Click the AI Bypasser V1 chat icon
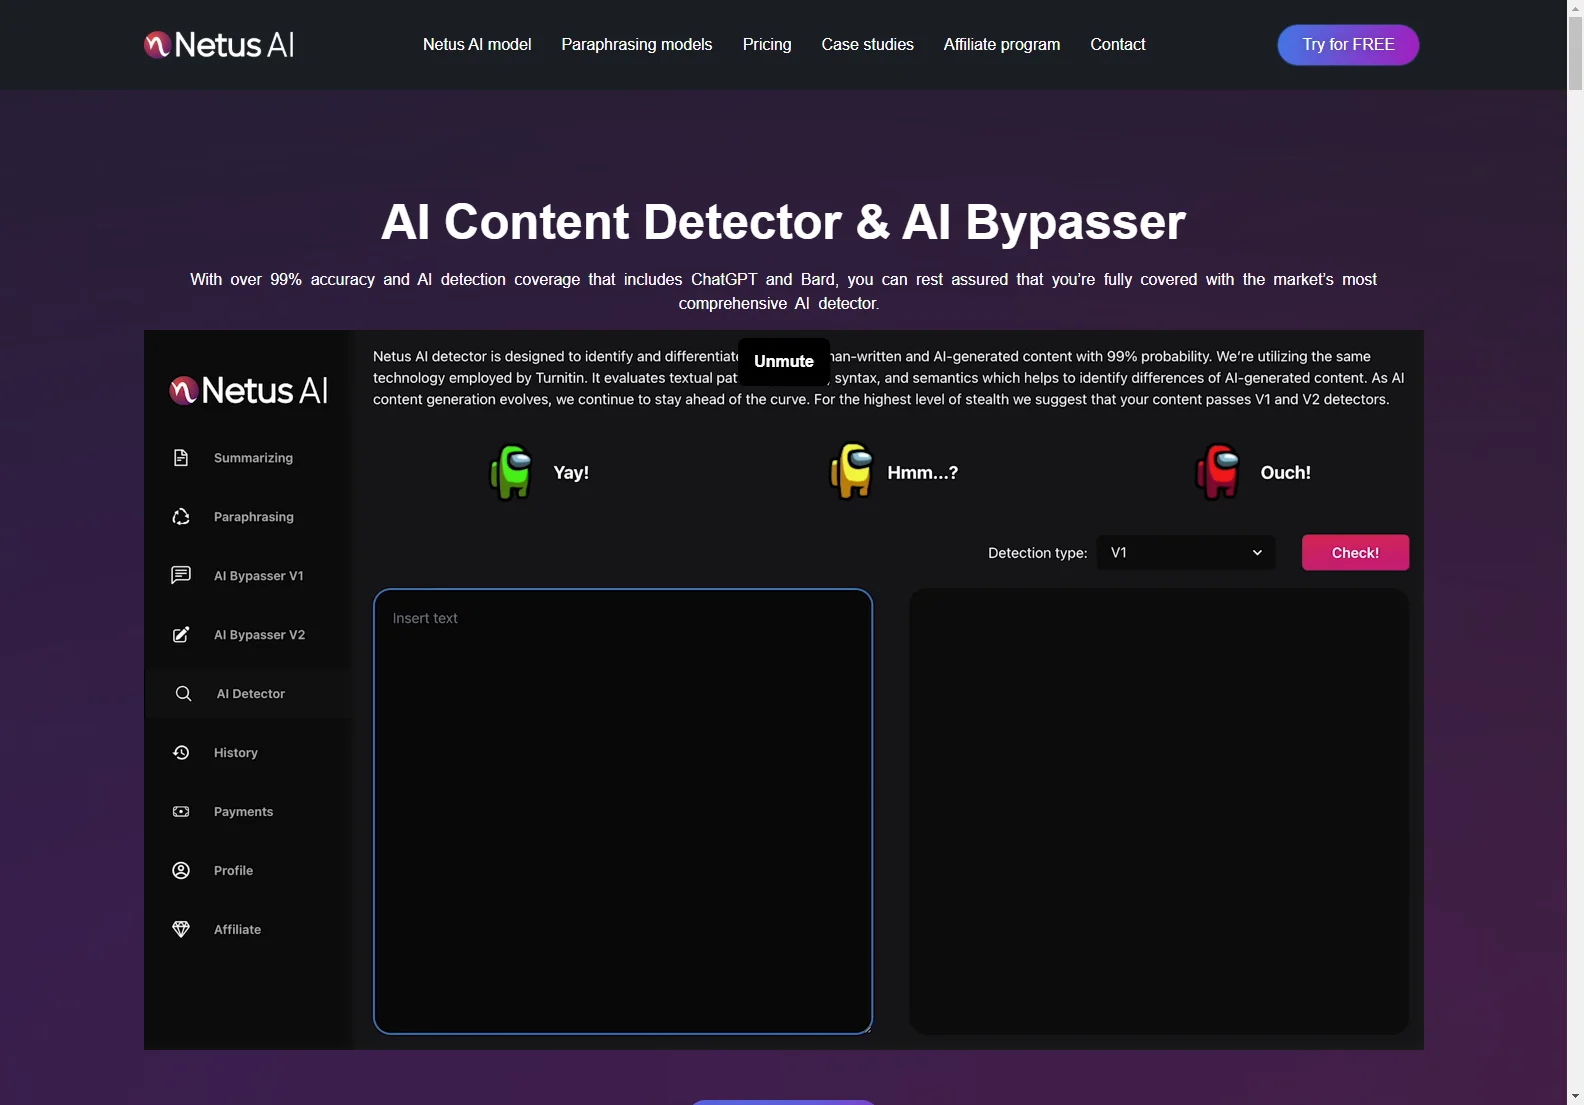This screenshot has width=1584, height=1105. (x=181, y=576)
